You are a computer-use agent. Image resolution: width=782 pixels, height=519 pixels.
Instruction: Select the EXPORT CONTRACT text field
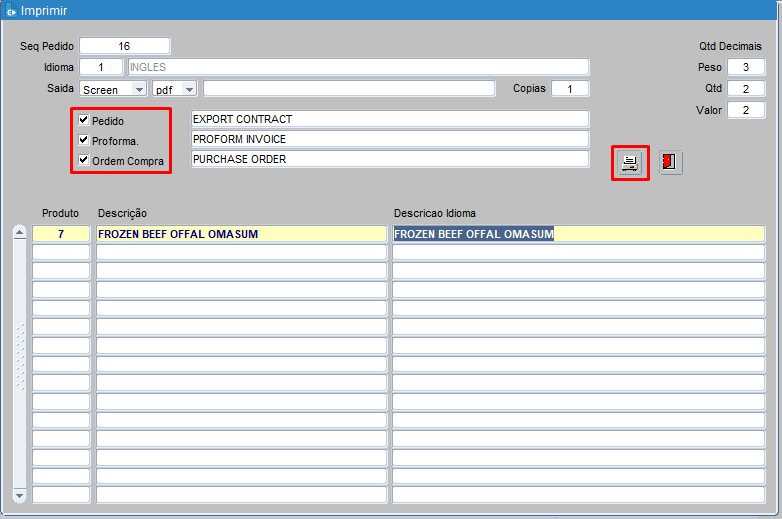tap(390, 119)
